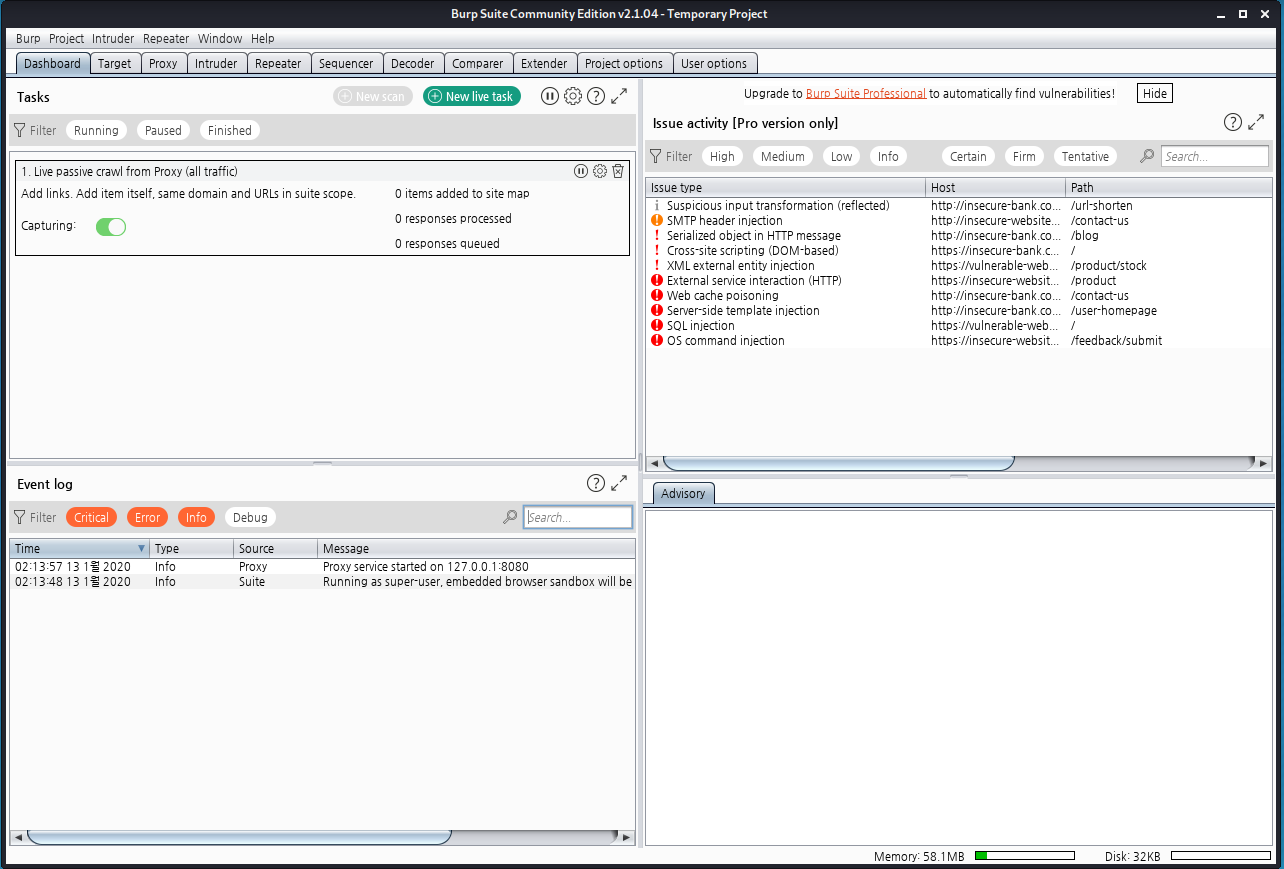Delete the Live passive crawl task

(x=618, y=171)
